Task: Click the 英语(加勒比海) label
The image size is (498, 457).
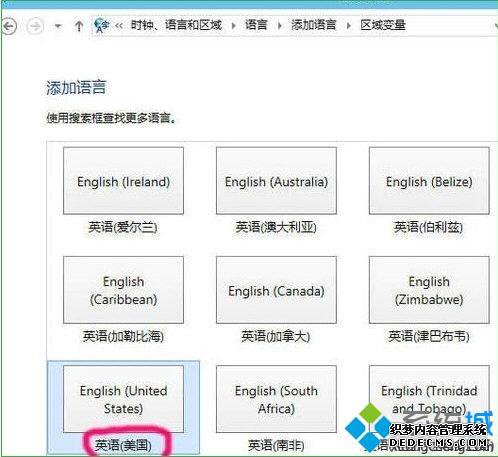Action: pos(123,336)
